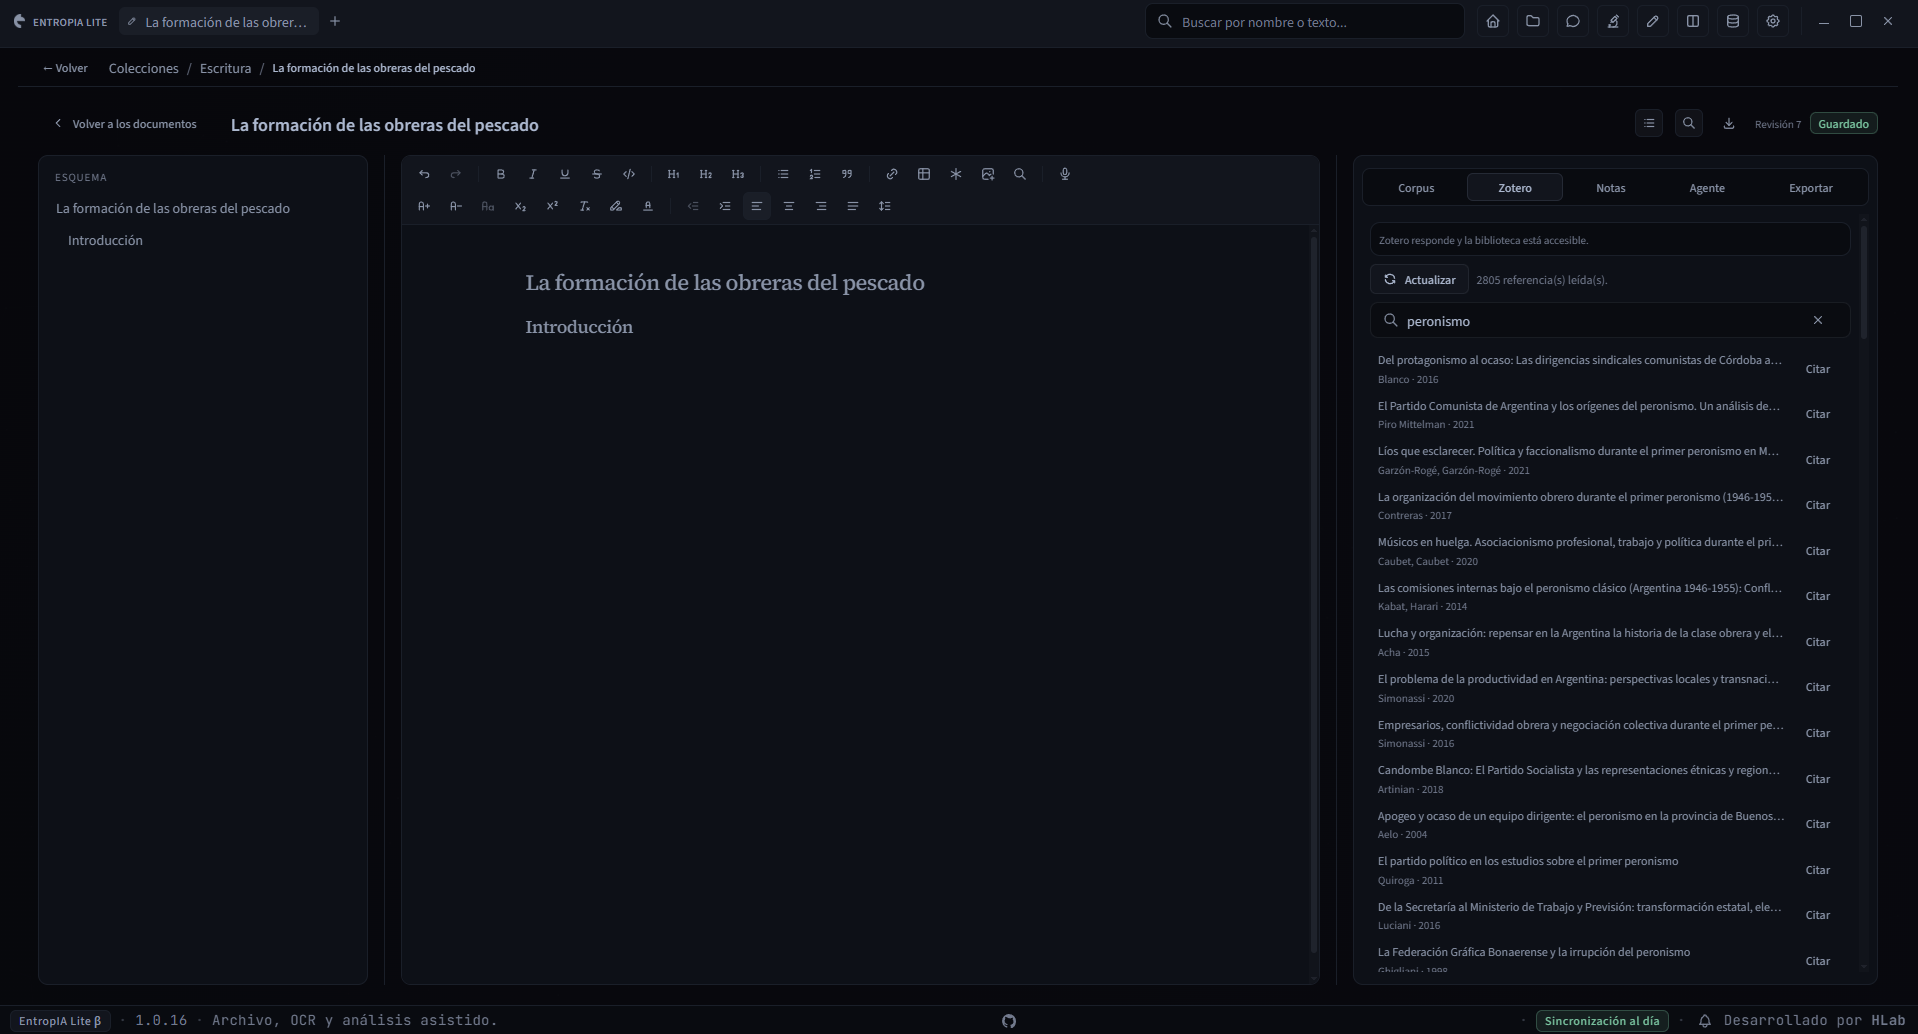This screenshot has height=1034, width=1918.
Task: Set heading level H2
Action: tap(706, 174)
